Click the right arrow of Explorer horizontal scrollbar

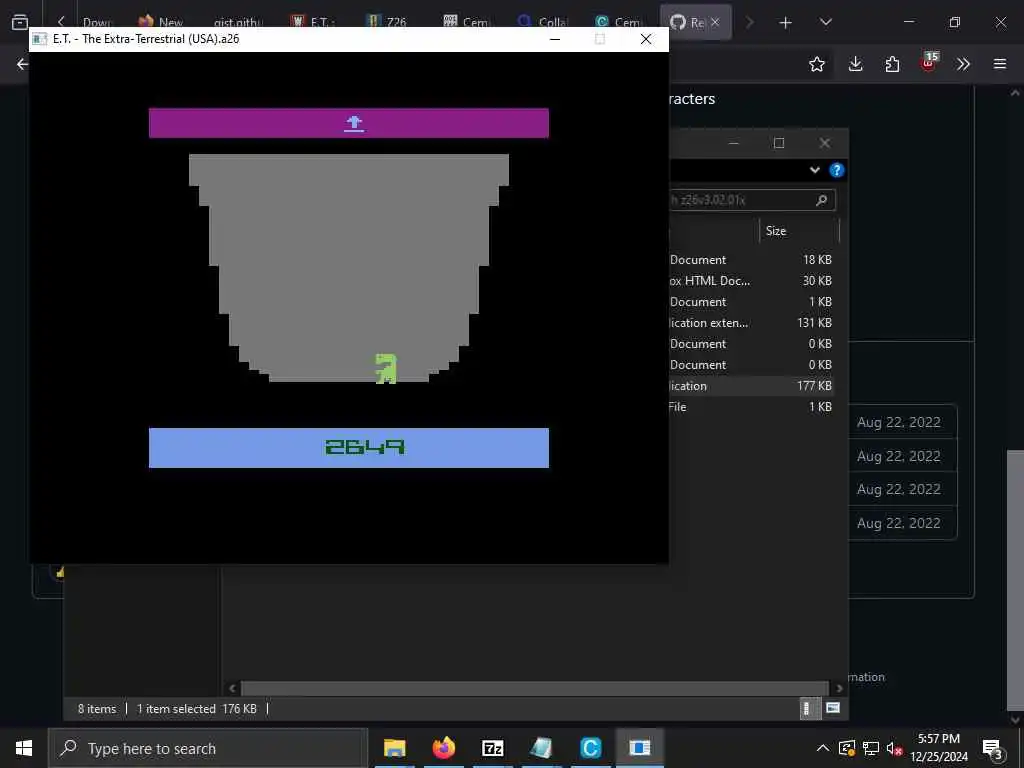[x=840, y=688]
